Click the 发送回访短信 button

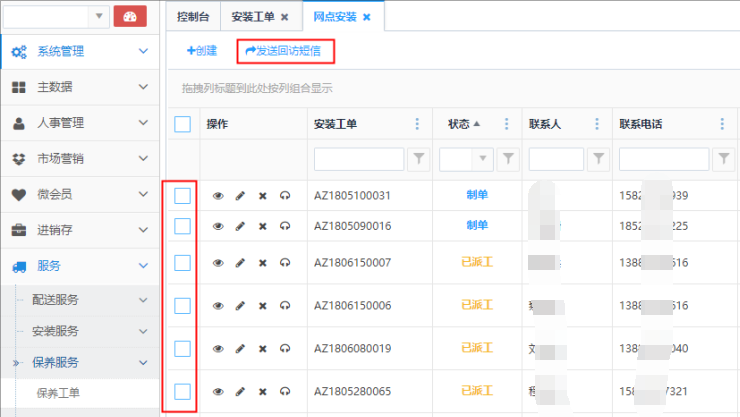283,50
